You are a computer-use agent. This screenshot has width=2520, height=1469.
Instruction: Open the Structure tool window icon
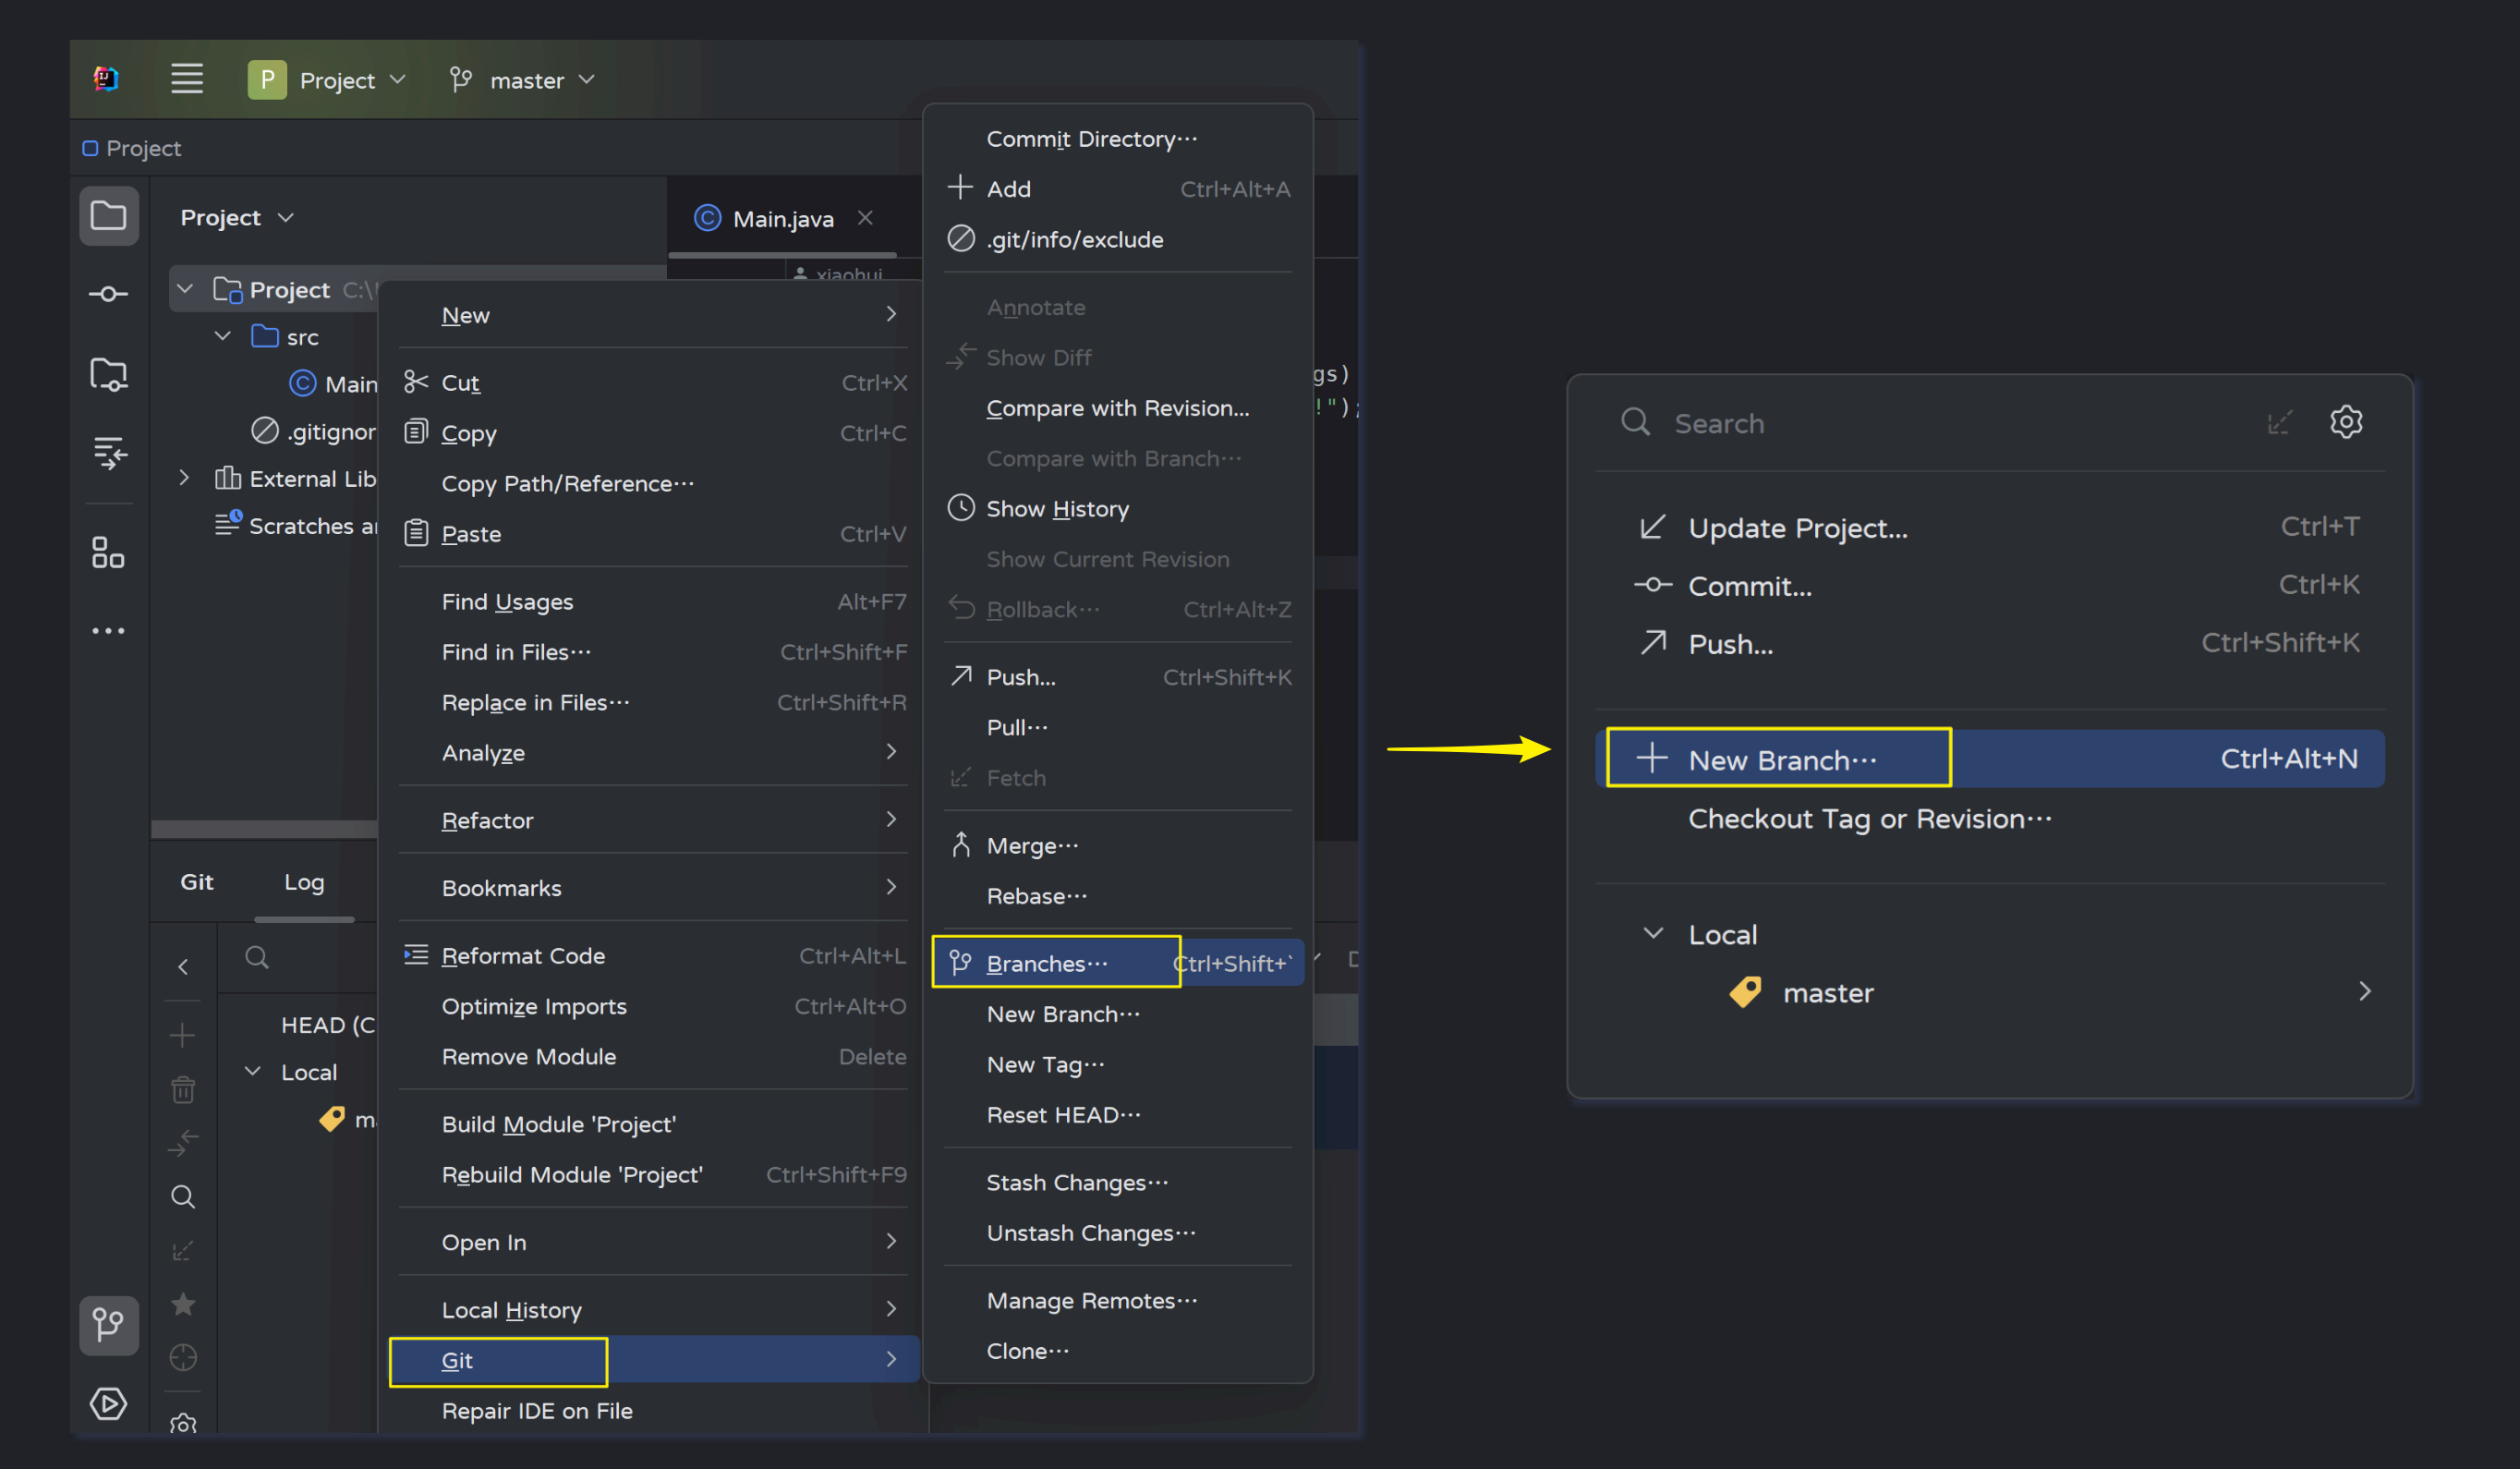pyautogui.click(x=108, y=552)
